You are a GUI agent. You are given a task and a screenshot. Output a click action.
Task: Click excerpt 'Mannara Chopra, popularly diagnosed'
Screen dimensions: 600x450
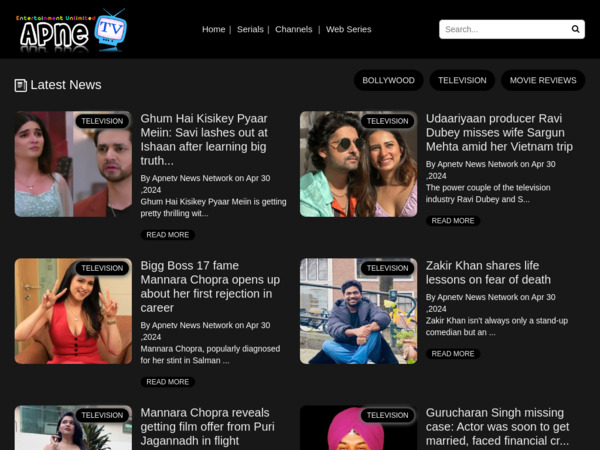pos(210,349)
